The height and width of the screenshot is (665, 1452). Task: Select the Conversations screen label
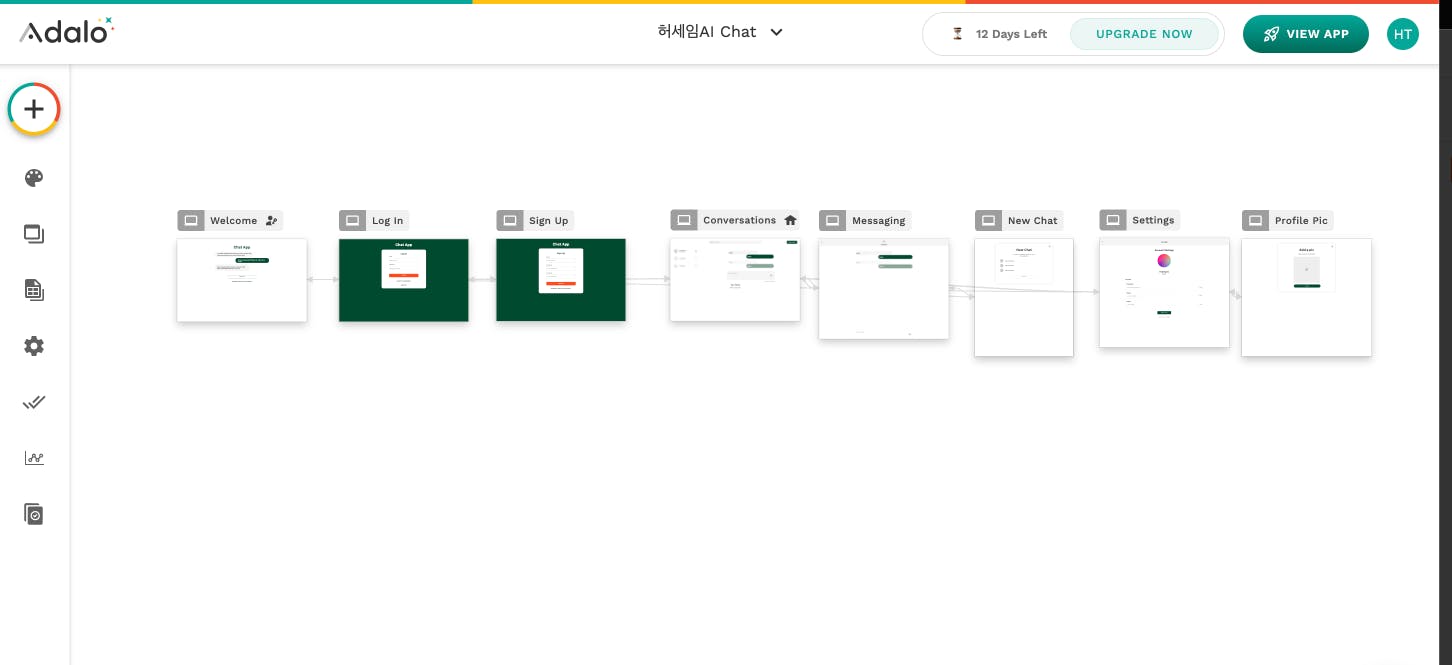click(x=739, y=220)
